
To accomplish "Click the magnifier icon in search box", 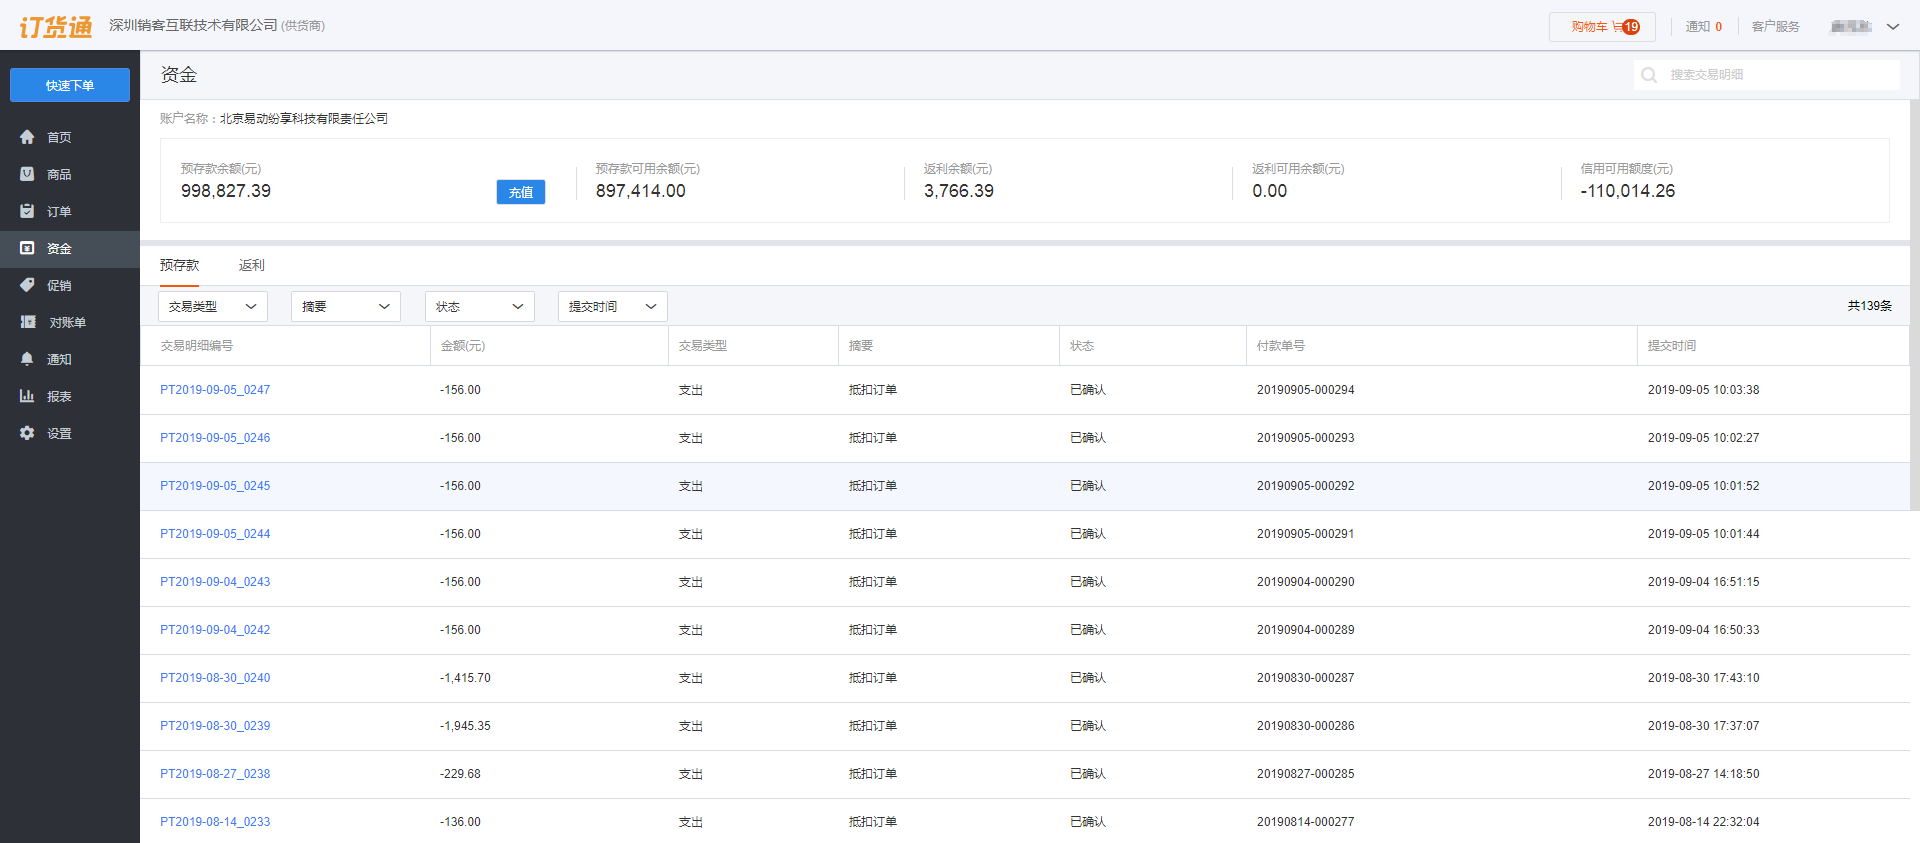I will [1649, 75].
